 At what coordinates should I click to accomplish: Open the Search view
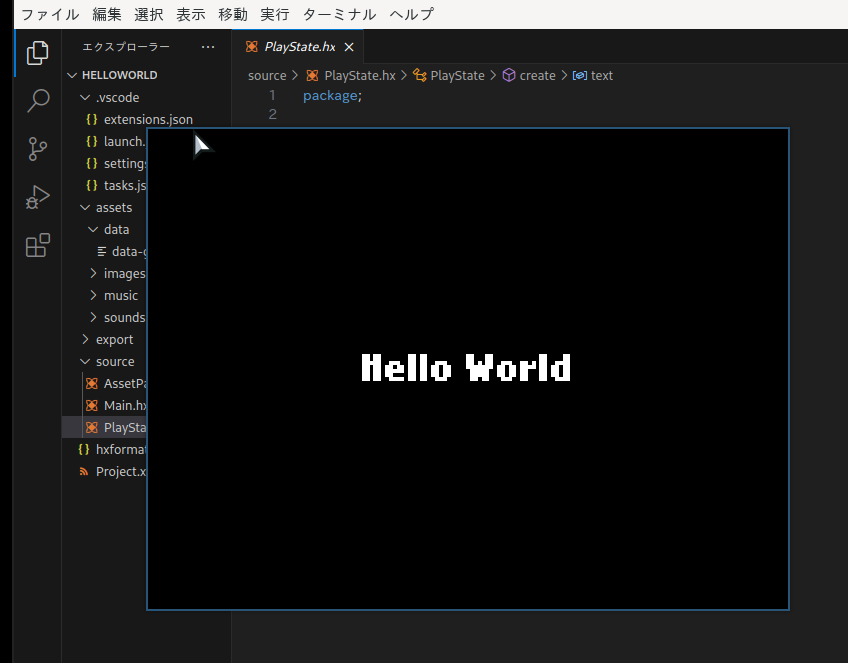pos(37,101)
